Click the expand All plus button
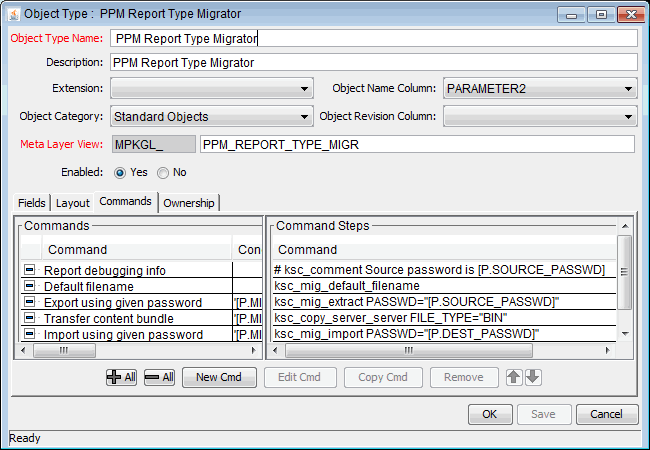The width and height of the screenshot is (650, 450). [121, 377]
